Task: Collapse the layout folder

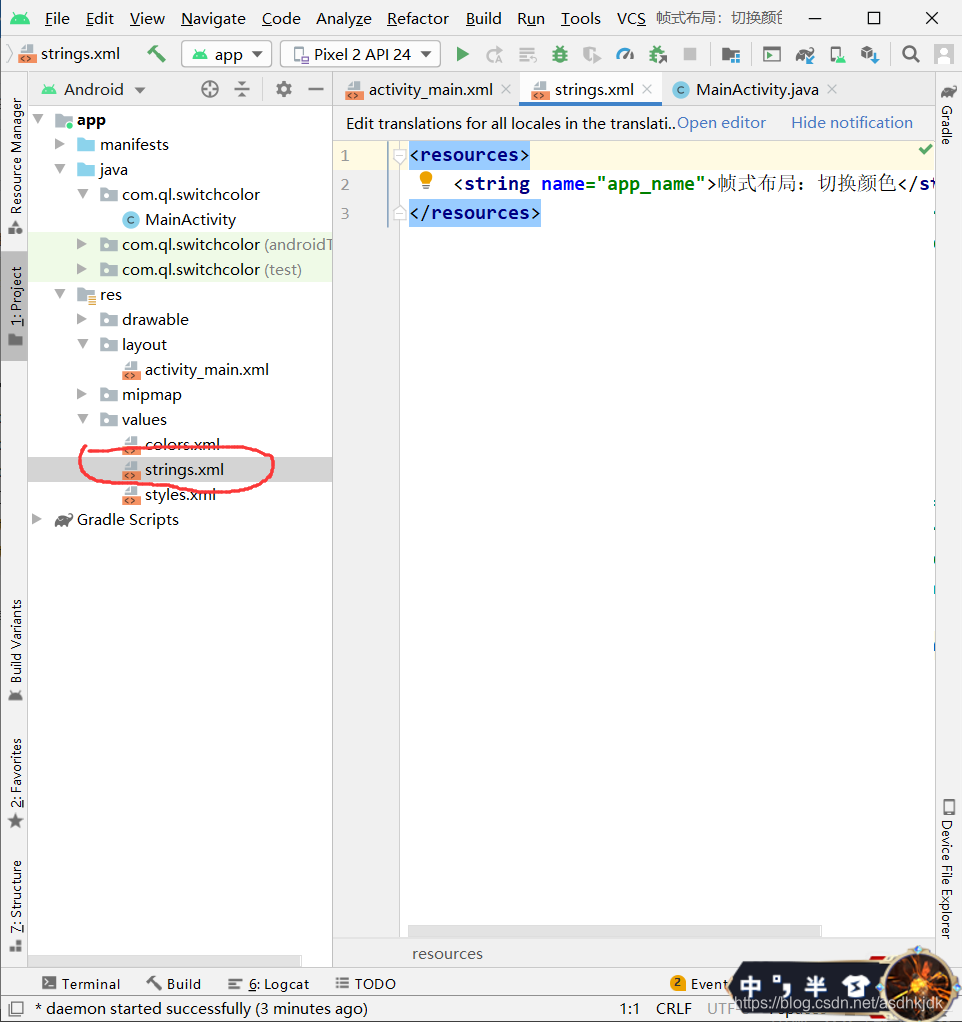Action: click(x=83, y=343)
